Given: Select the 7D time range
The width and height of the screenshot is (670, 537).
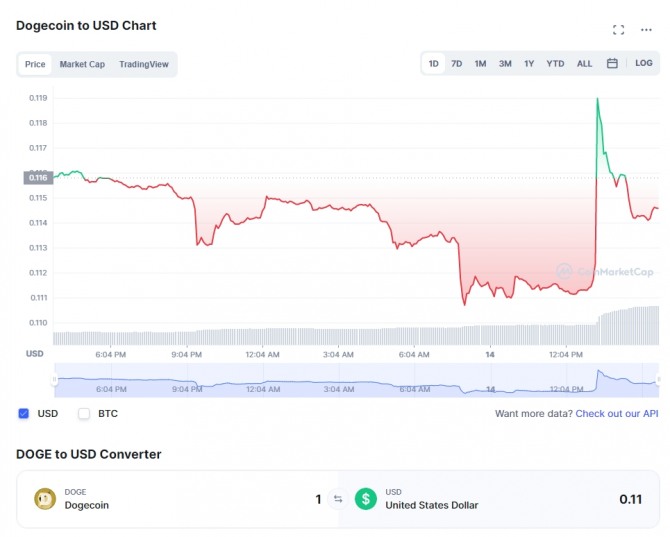Looking at the screenshot, I should point(456,64).
